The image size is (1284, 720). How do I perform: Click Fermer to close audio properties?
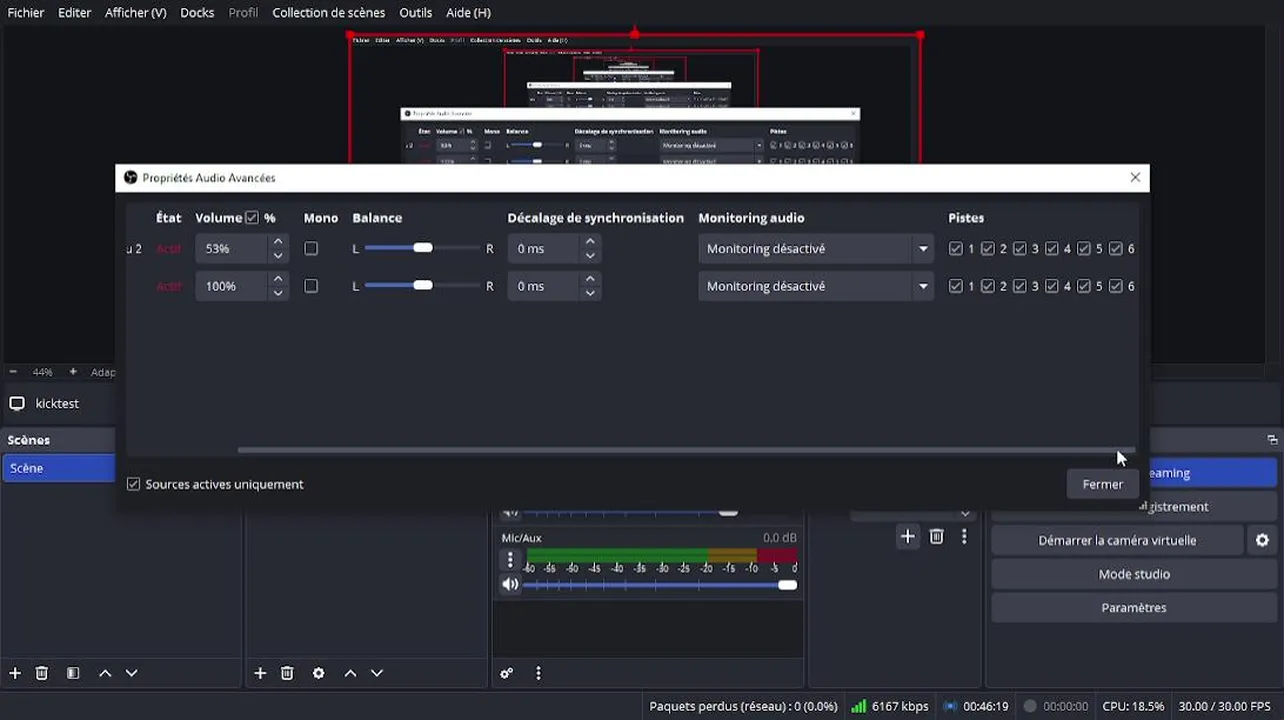click(x=1102, y=484)
